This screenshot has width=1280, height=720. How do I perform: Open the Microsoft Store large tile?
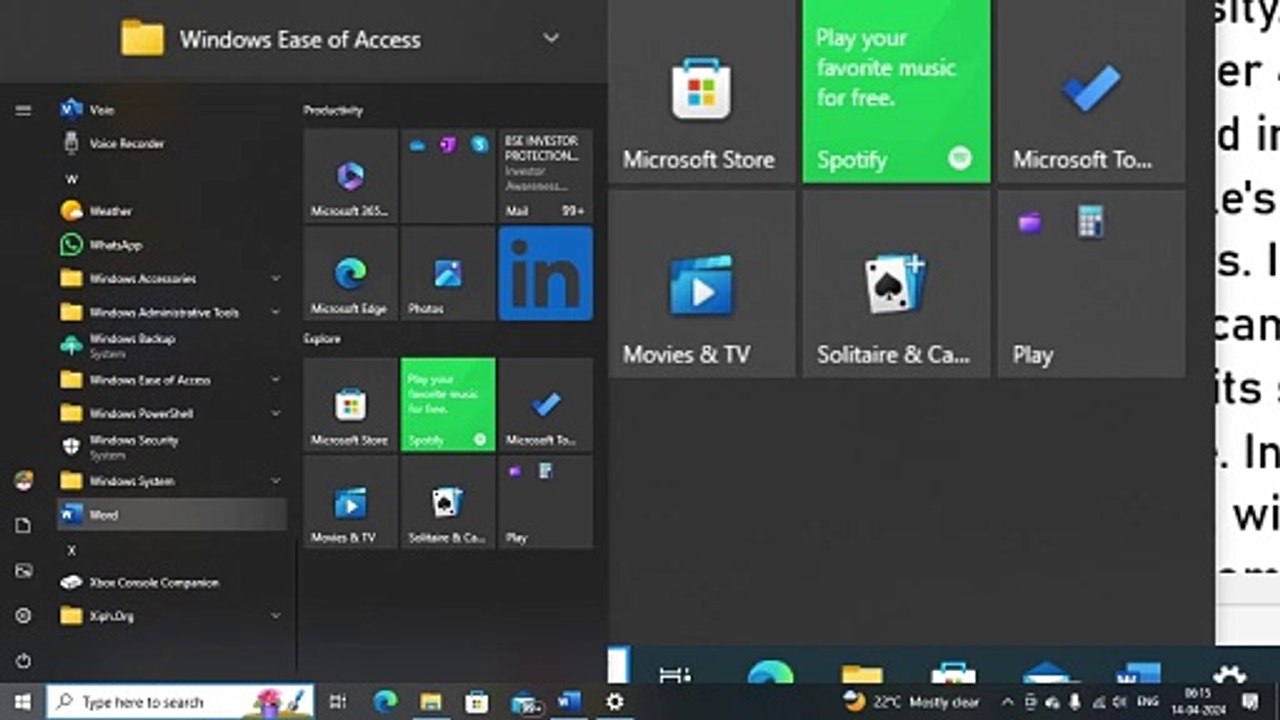(701, 92)
